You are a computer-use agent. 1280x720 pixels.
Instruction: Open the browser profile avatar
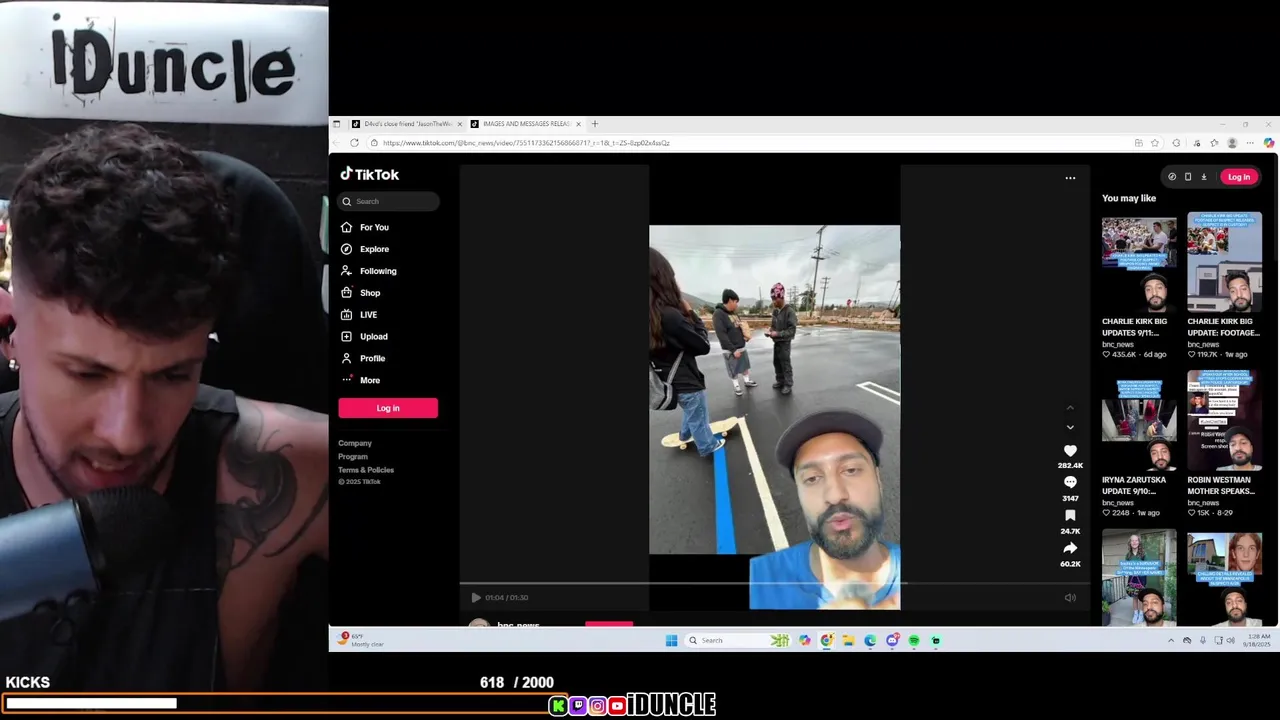pyautogui.click(x=1232, y=143)
